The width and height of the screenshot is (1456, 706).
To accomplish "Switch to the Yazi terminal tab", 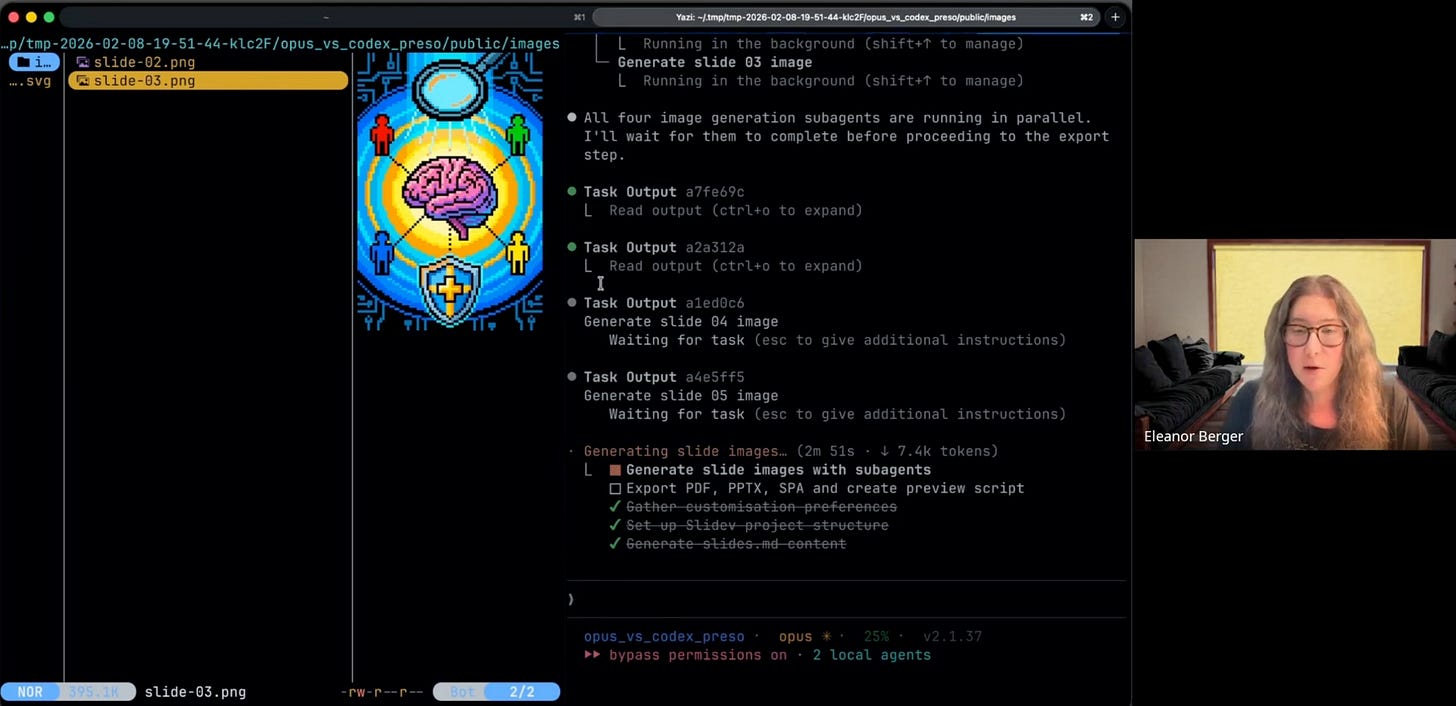I will pos(845,17).
